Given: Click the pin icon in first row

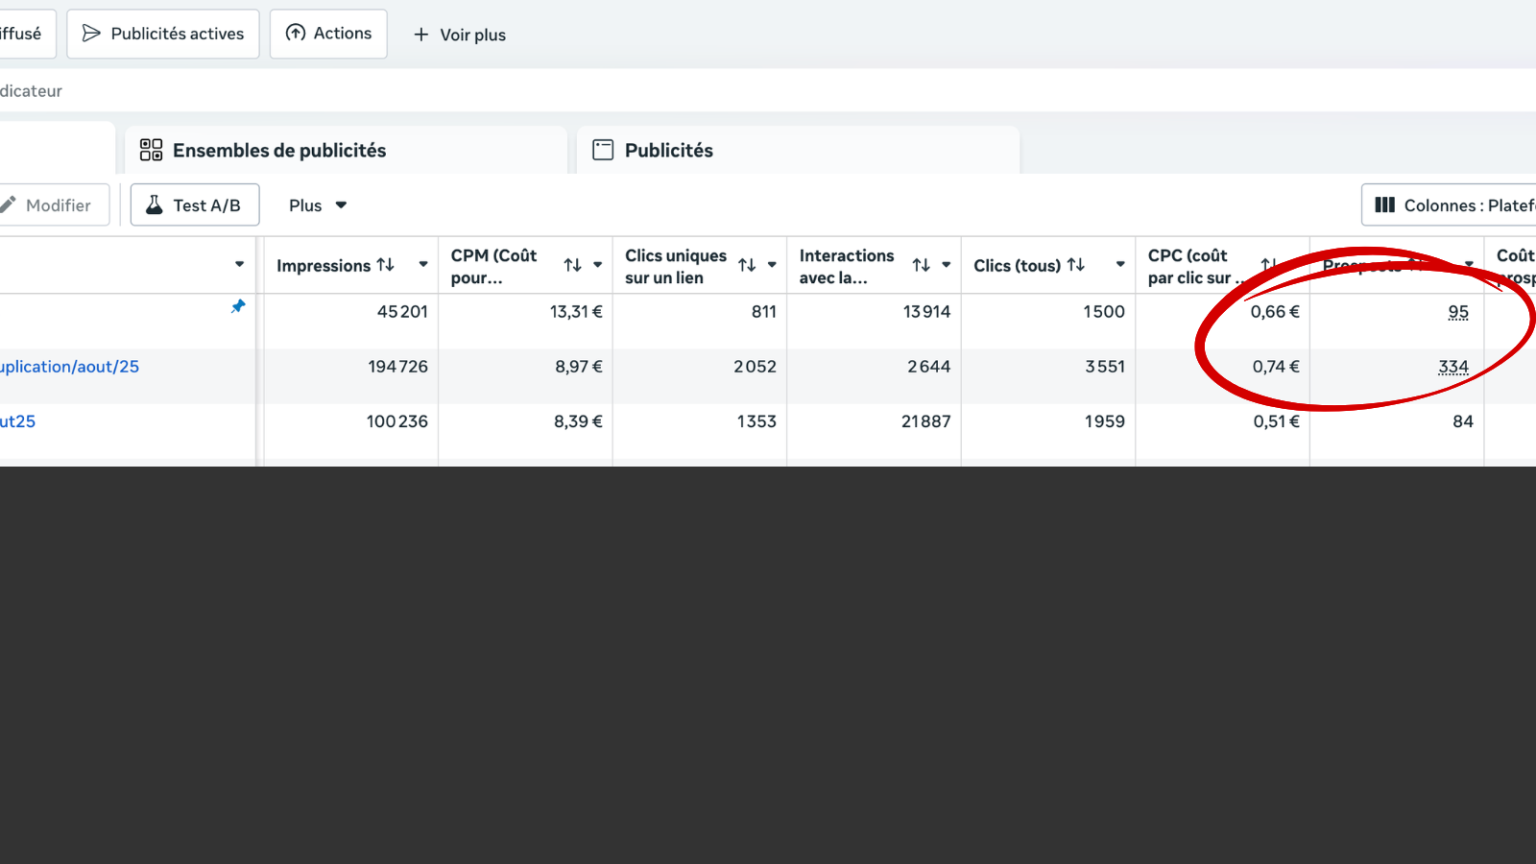Looking at the screenshot, I should tap(238, 307).
